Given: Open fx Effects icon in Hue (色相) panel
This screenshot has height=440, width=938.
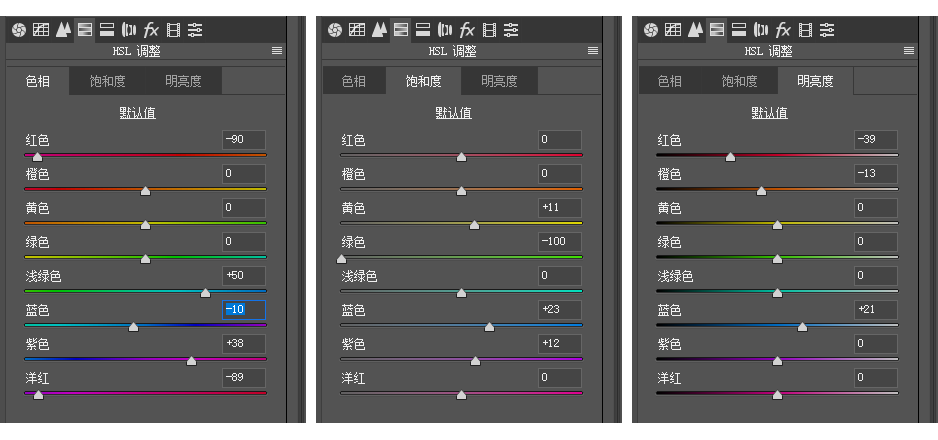Looking at the screenshot, I should pos(151,30).
